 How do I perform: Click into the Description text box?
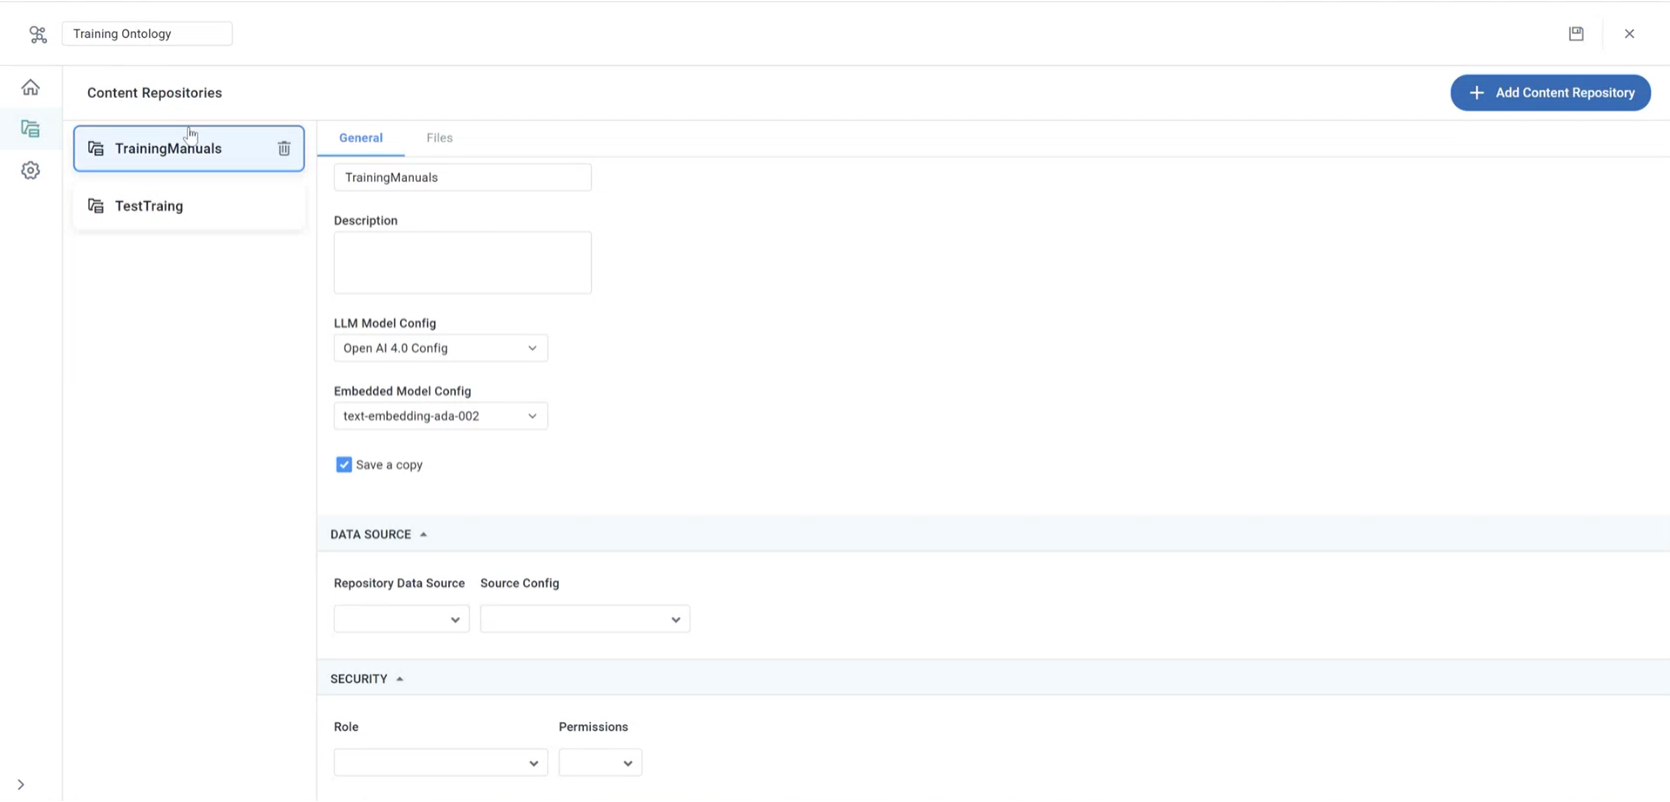462,263
